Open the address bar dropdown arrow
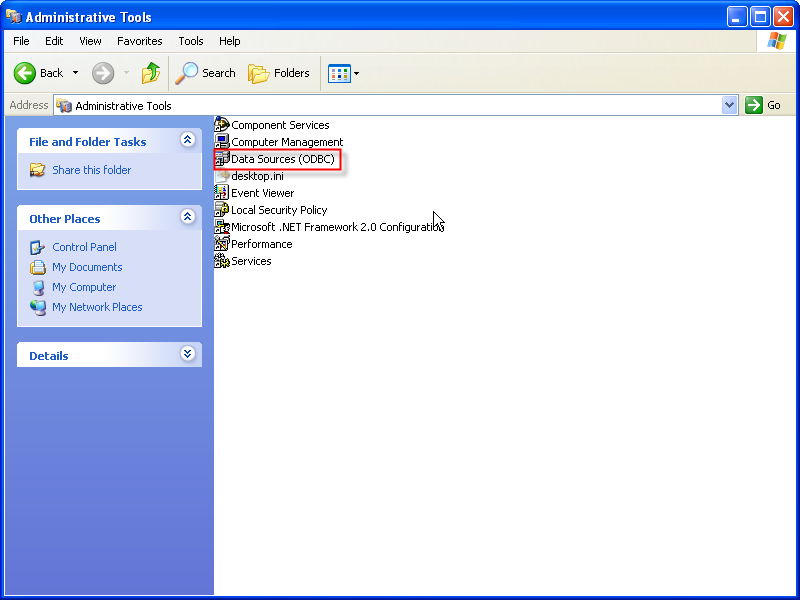800x600 pixels. [729, 105]
